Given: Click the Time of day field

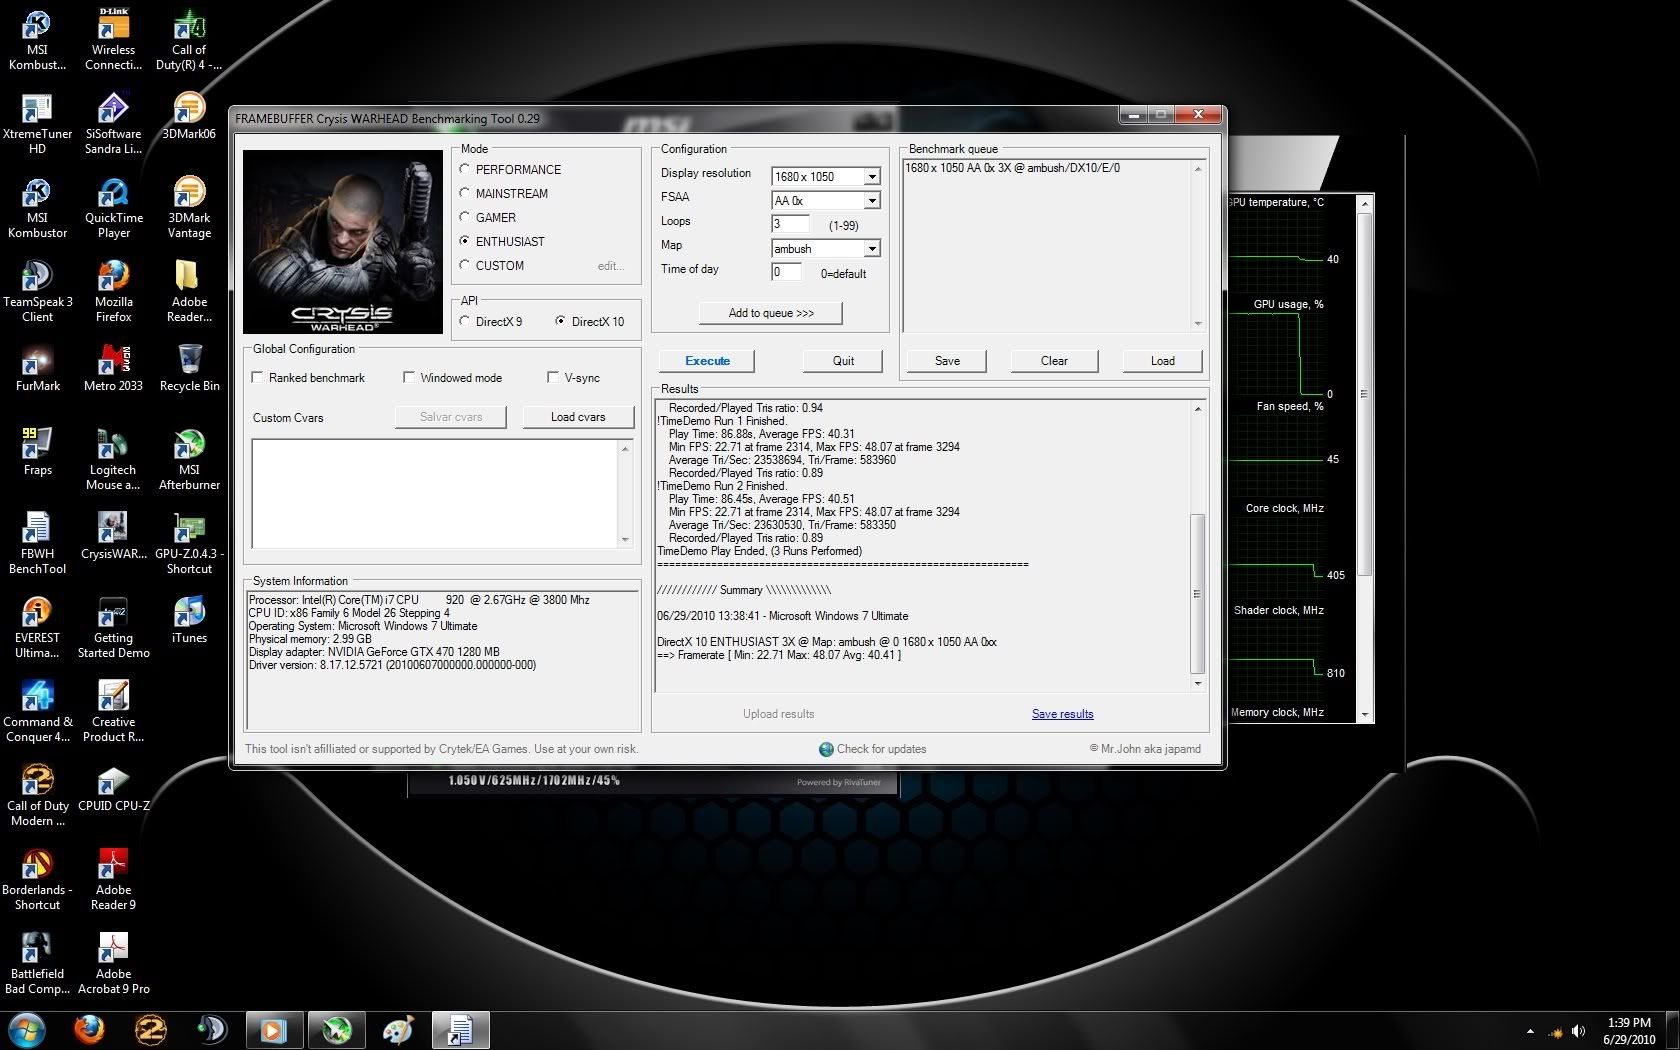Looking at the screenshot, I should (x=786, y=272).
